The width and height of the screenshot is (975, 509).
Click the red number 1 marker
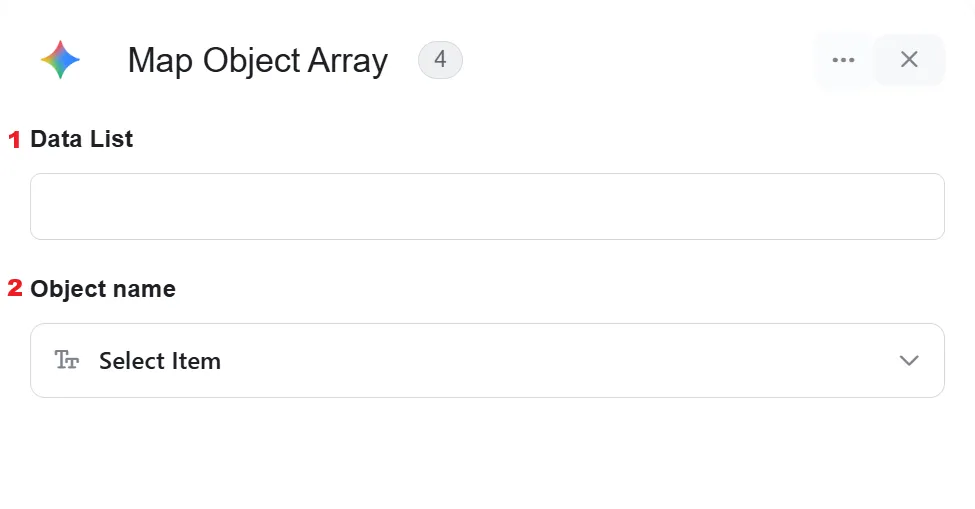click(14, 140)
